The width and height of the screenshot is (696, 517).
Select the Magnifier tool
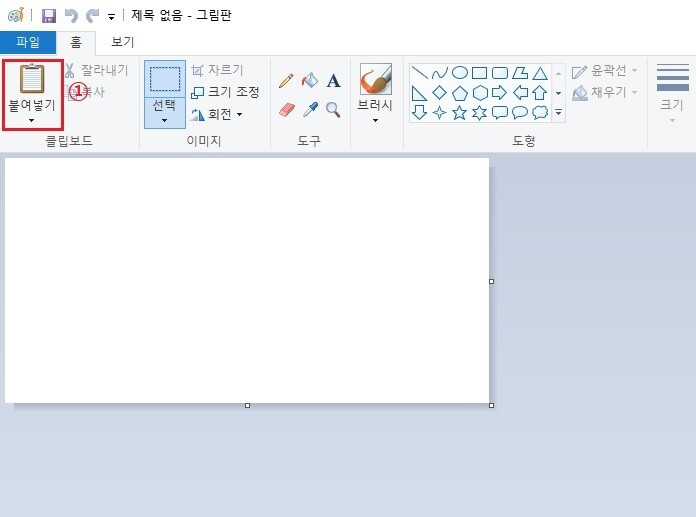(333, 110)
